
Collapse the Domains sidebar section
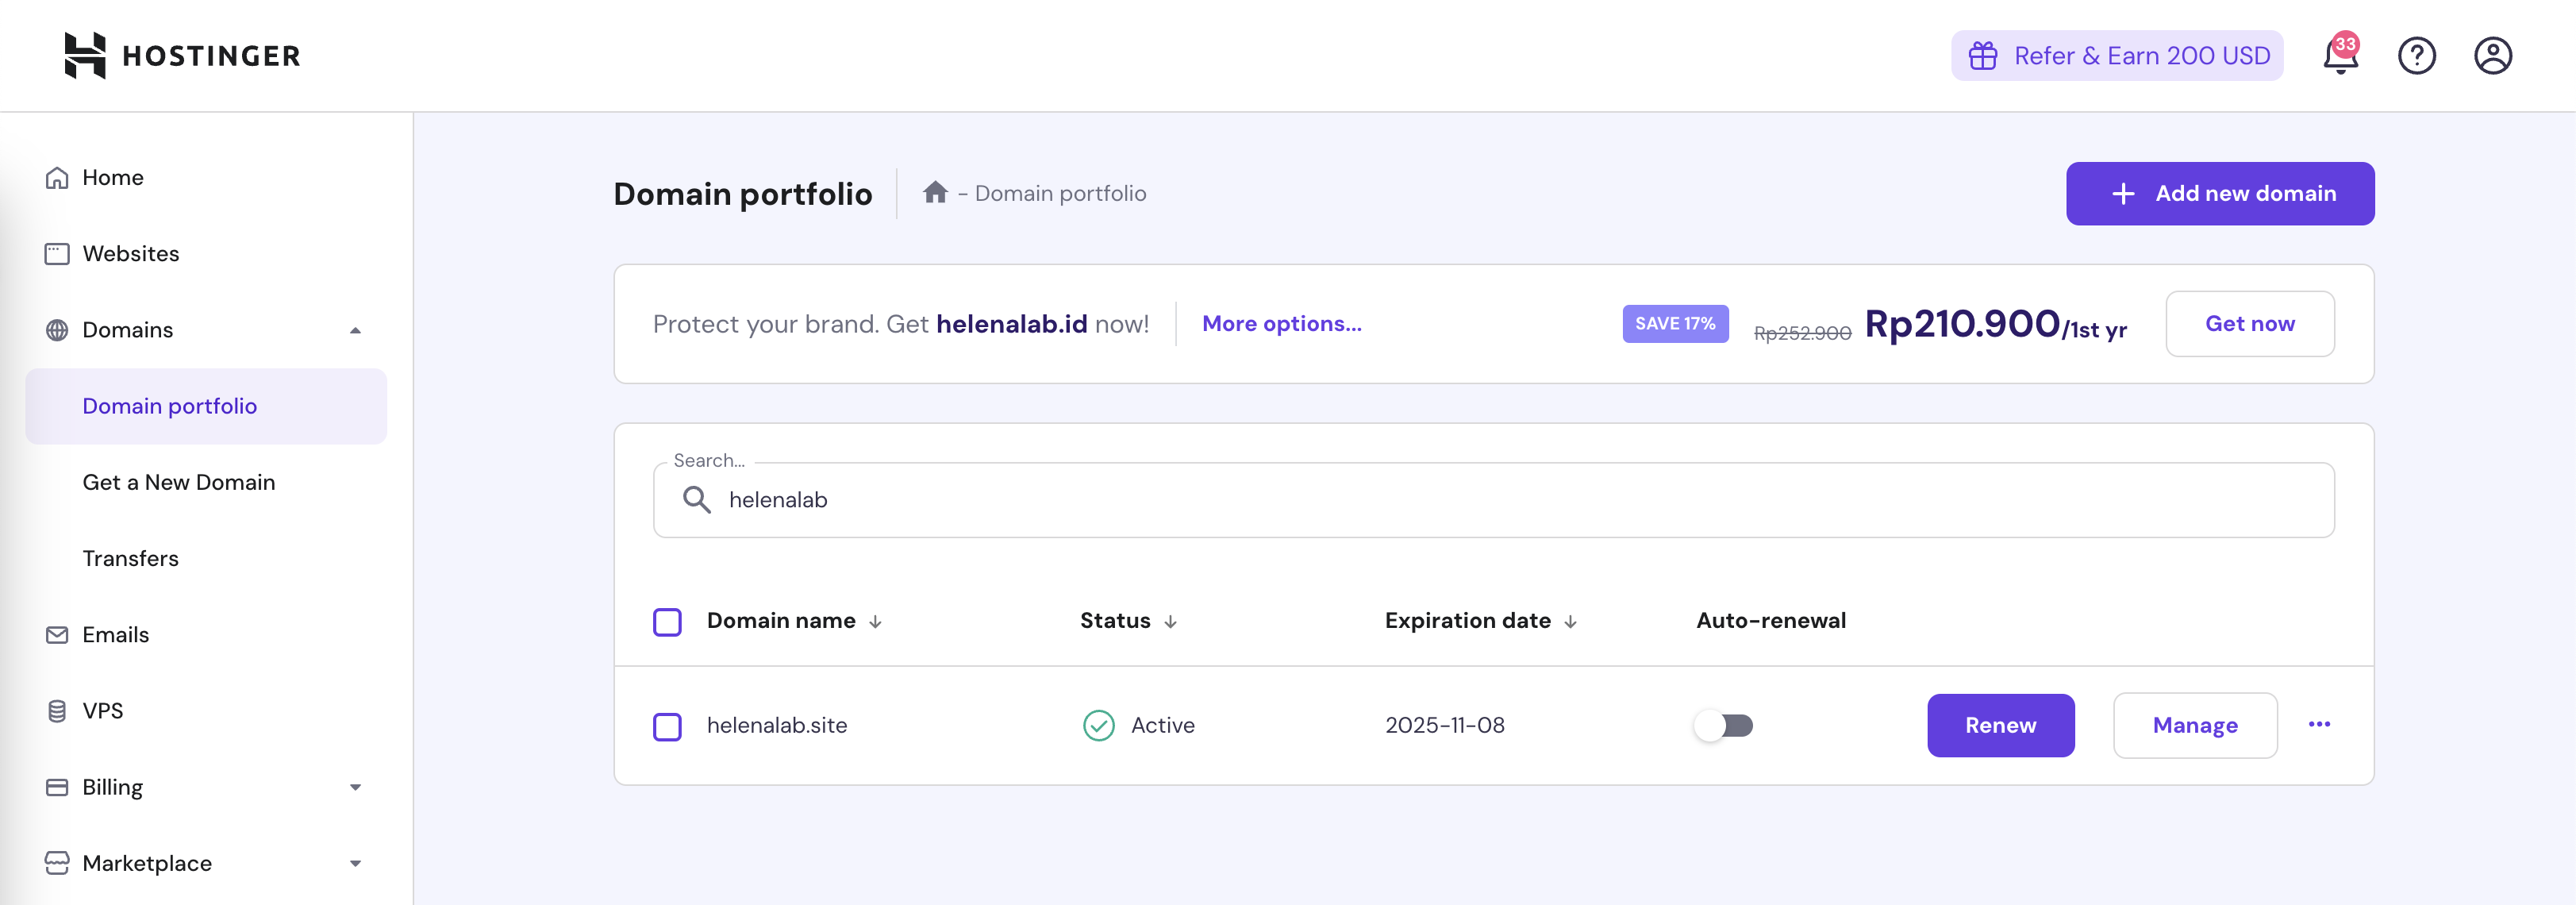(x=355, y=330)
